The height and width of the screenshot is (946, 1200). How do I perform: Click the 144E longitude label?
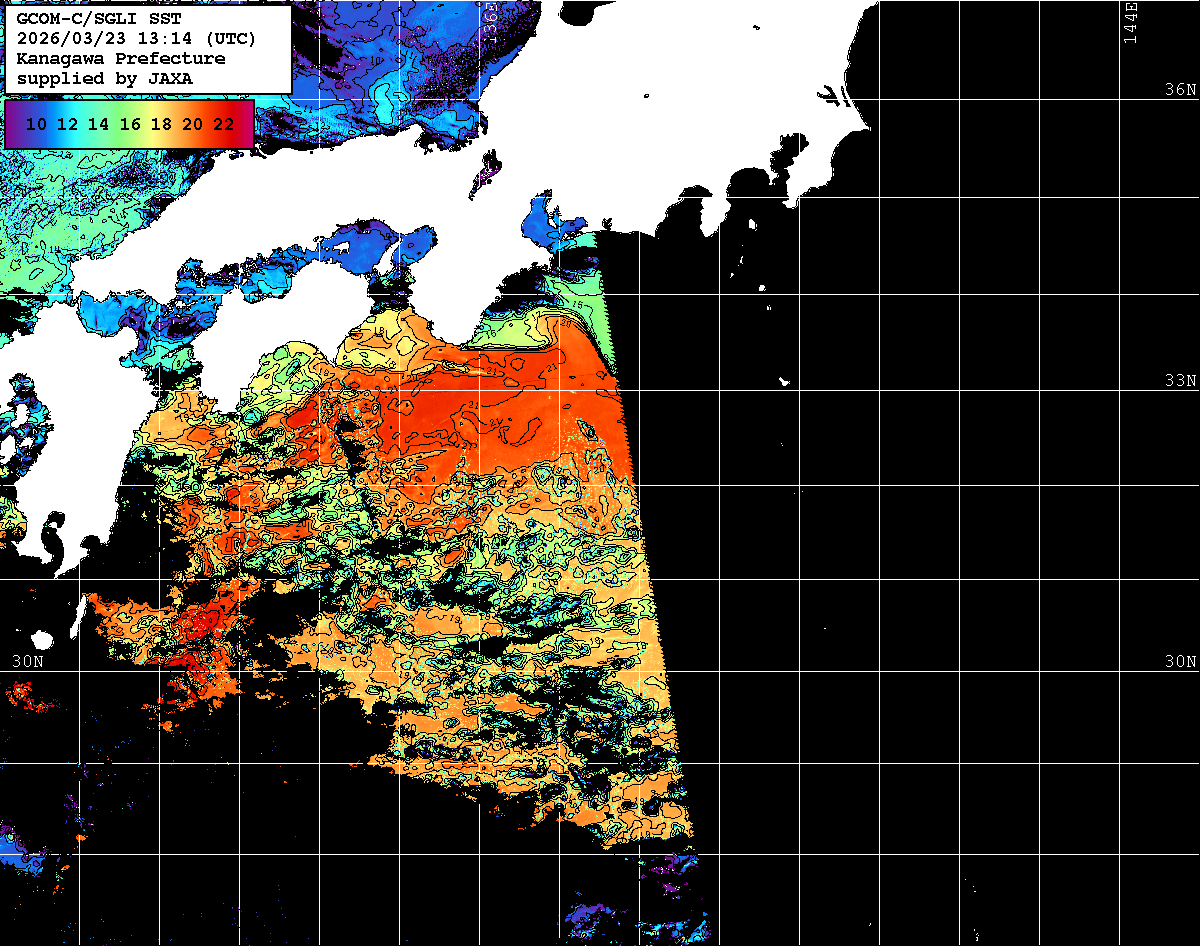tap(1130, 22)
